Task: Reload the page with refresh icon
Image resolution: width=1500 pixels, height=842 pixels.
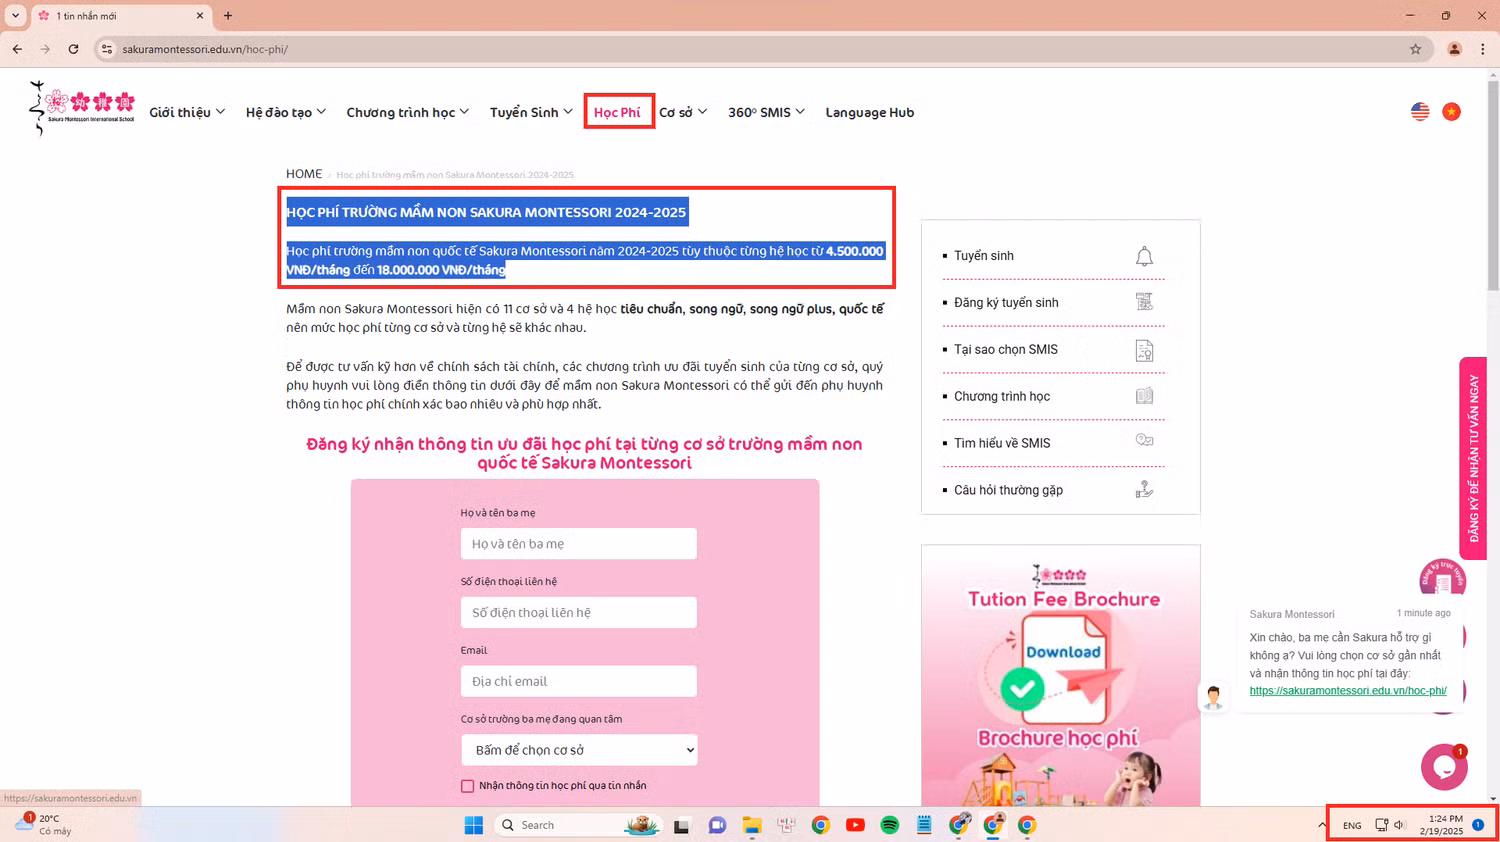Action: tap(73, 49)
